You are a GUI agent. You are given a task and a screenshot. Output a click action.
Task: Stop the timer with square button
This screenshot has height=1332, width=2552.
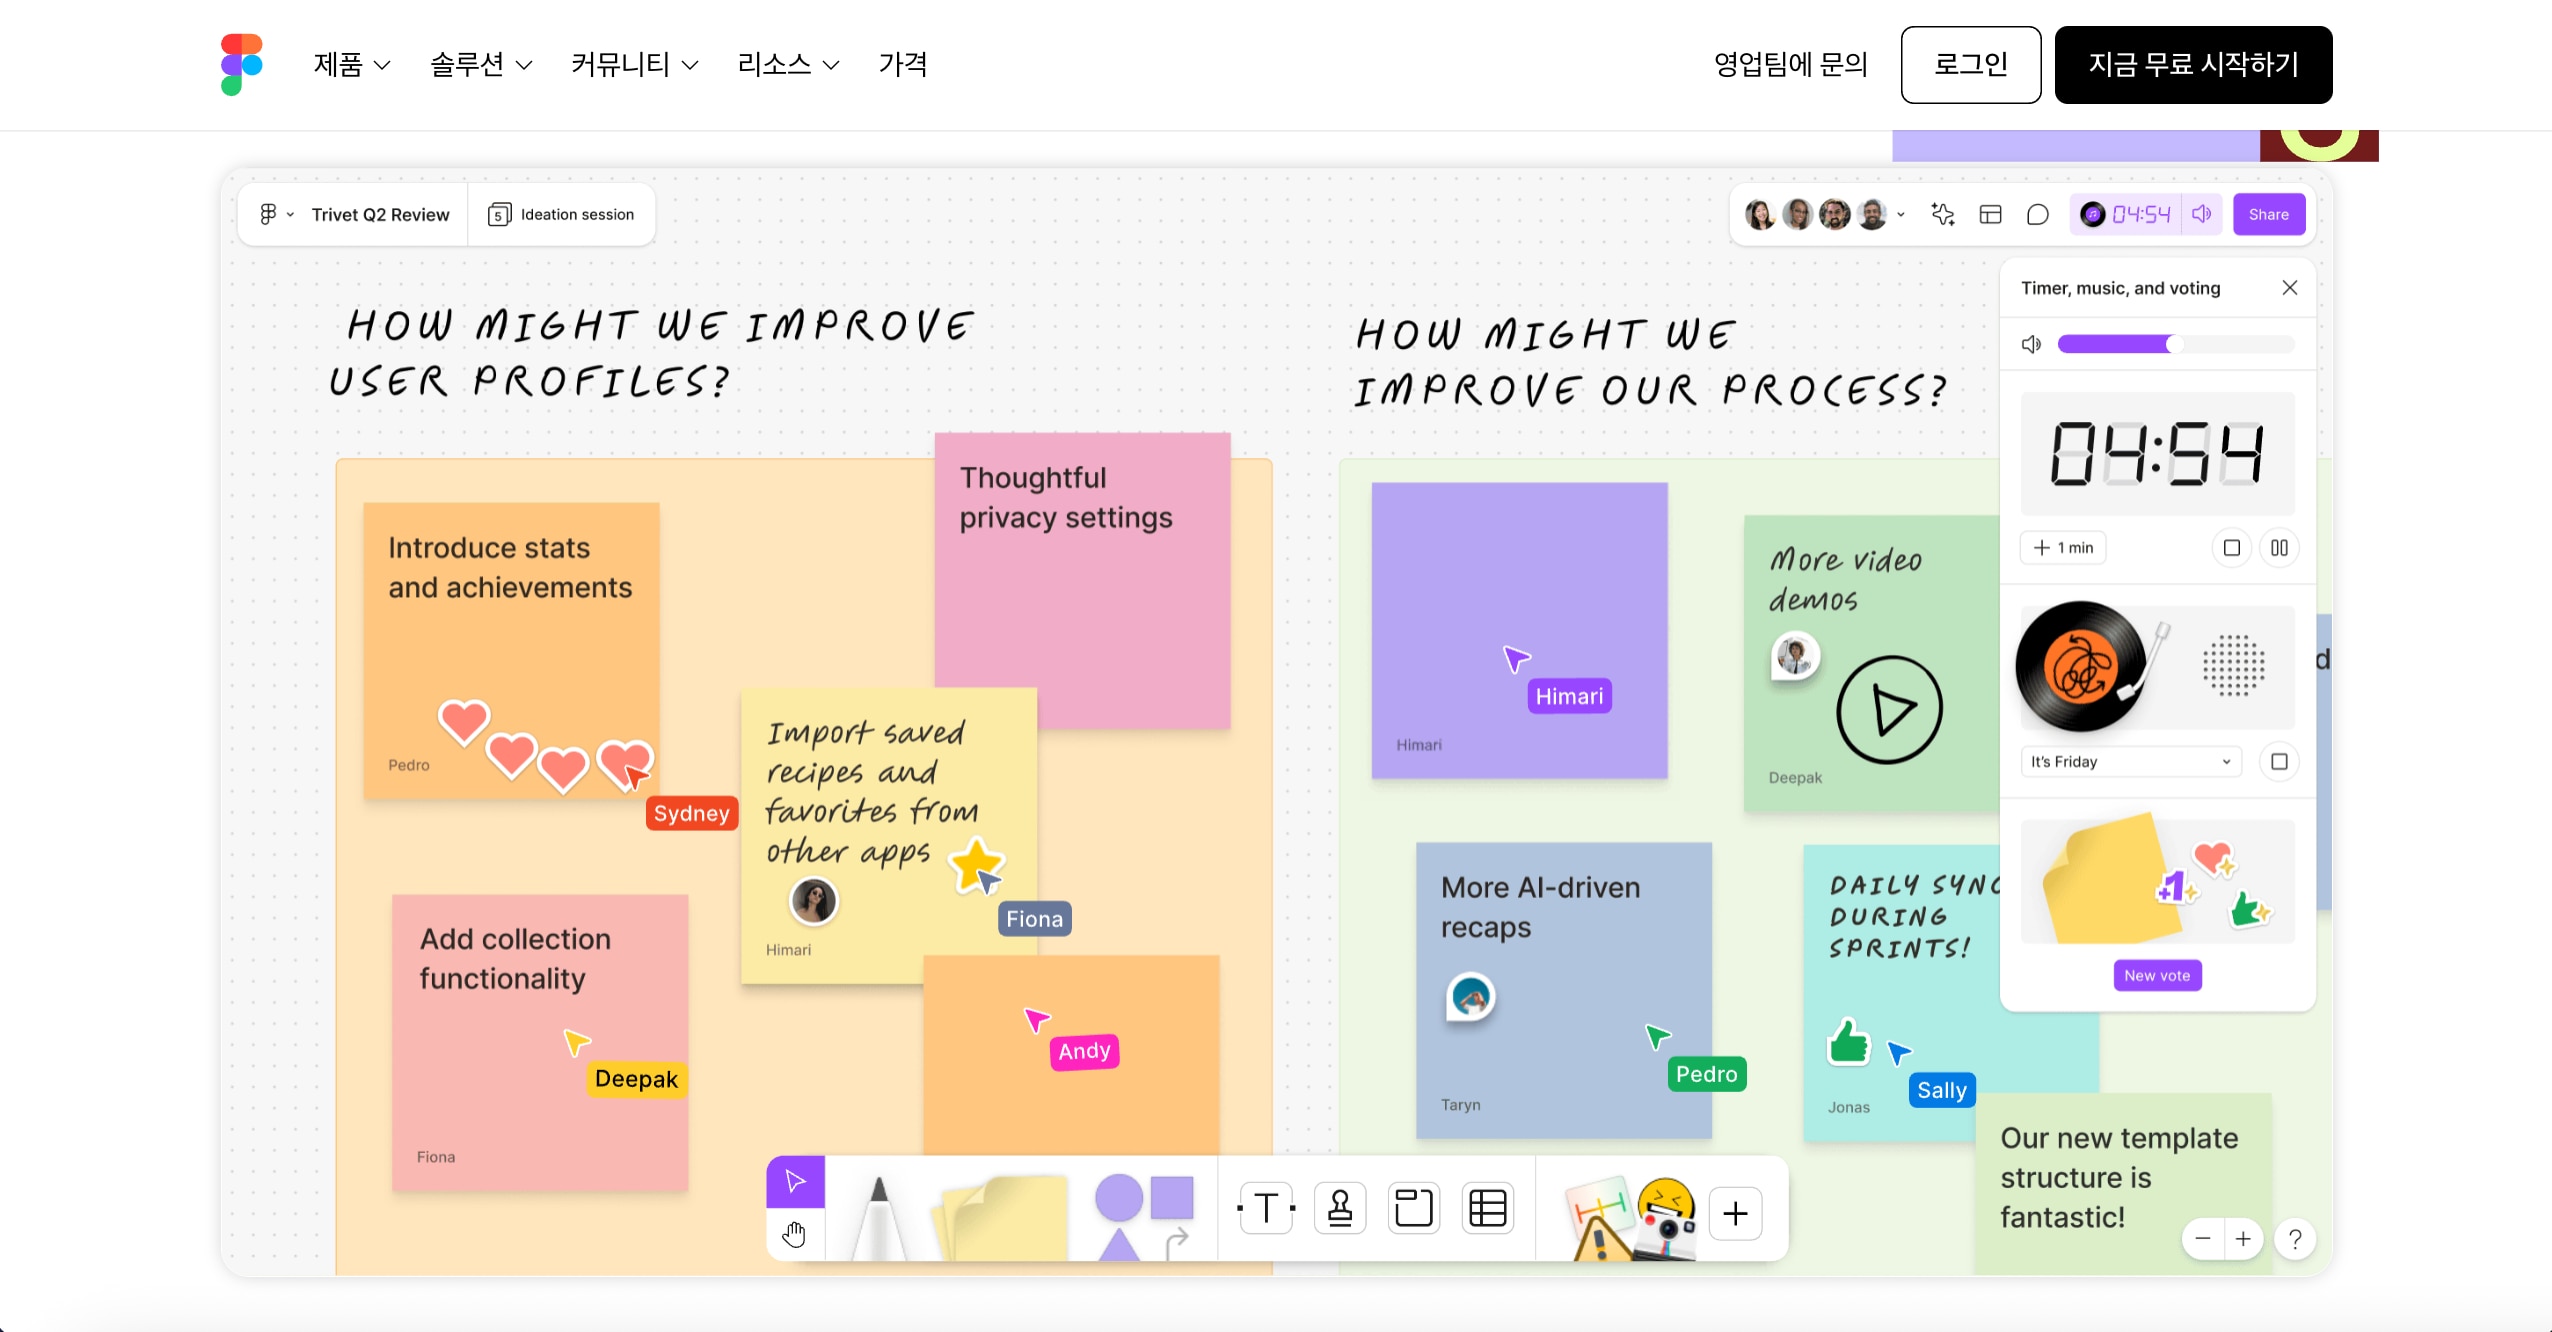pos(2231,548)
